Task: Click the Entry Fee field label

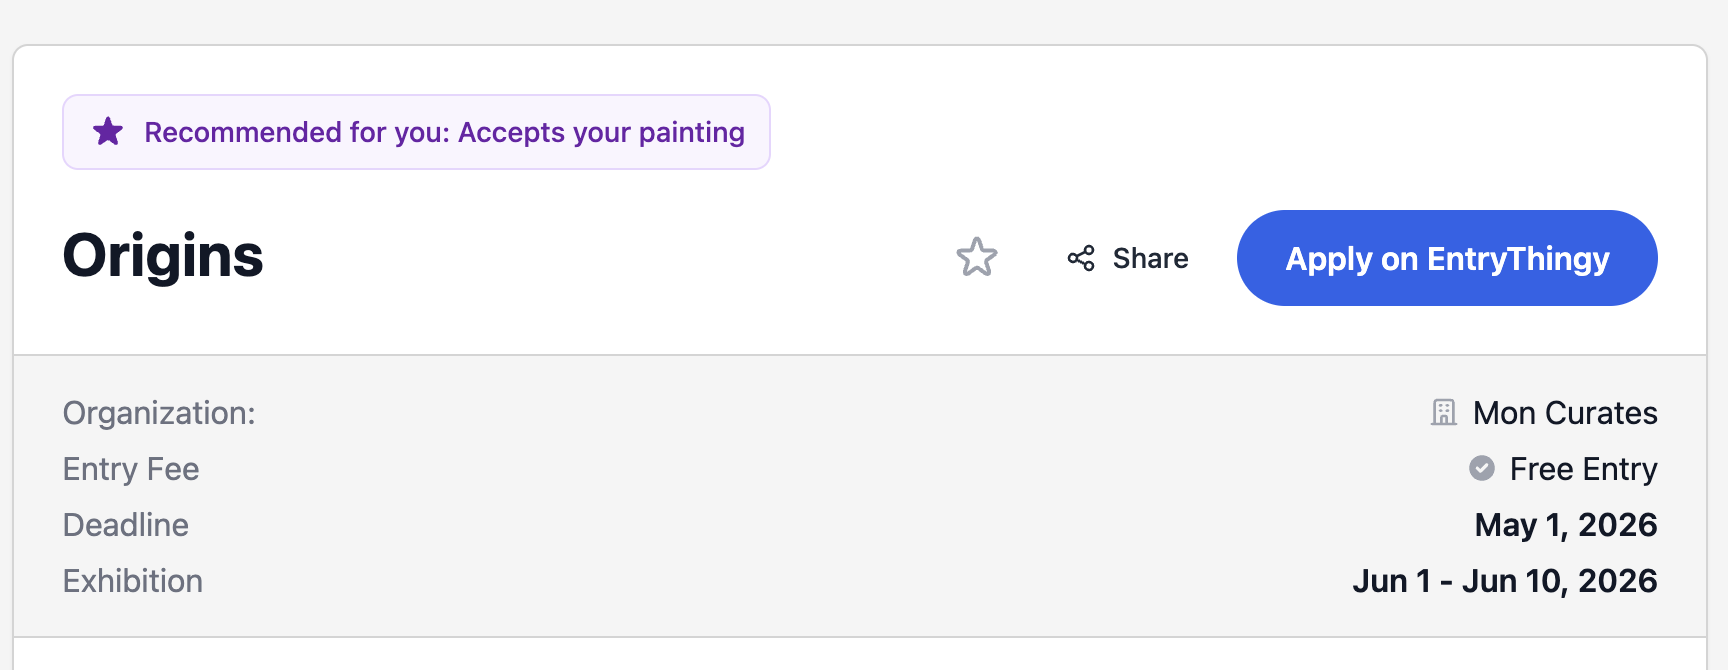Action: [131, 469]
